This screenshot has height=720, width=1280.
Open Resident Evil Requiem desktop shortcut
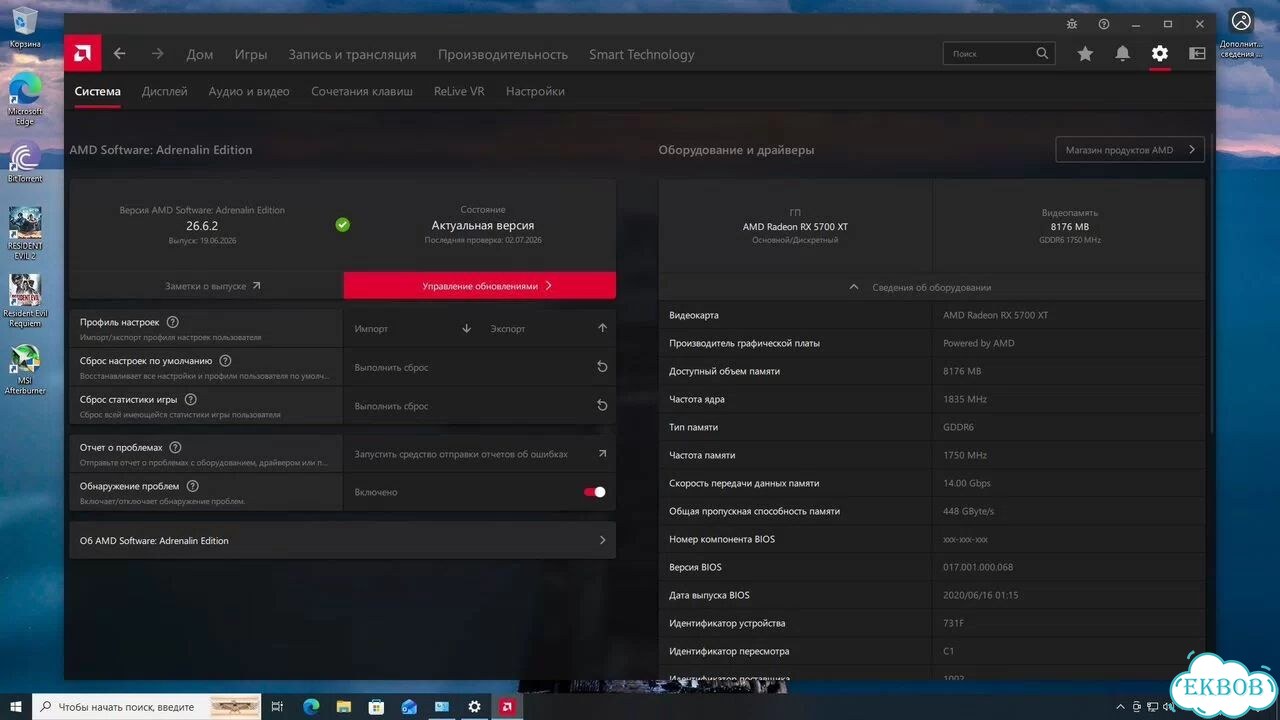pyautogui.click(x=25, y=300)
